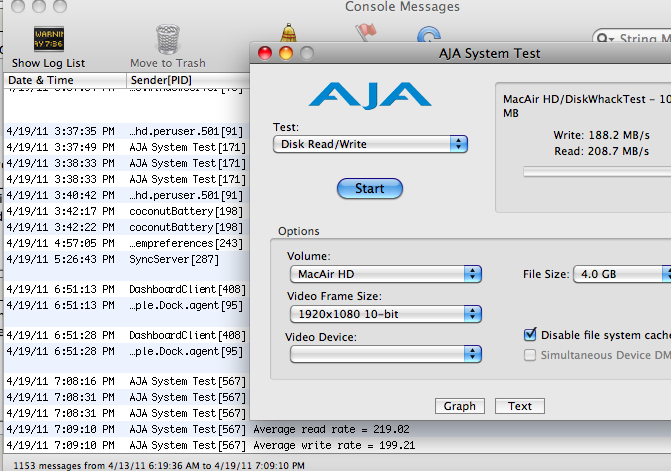Click the blue circular arrow Console toolbar icon
Screen dimensions: 671x471
(x=428, y=34)
